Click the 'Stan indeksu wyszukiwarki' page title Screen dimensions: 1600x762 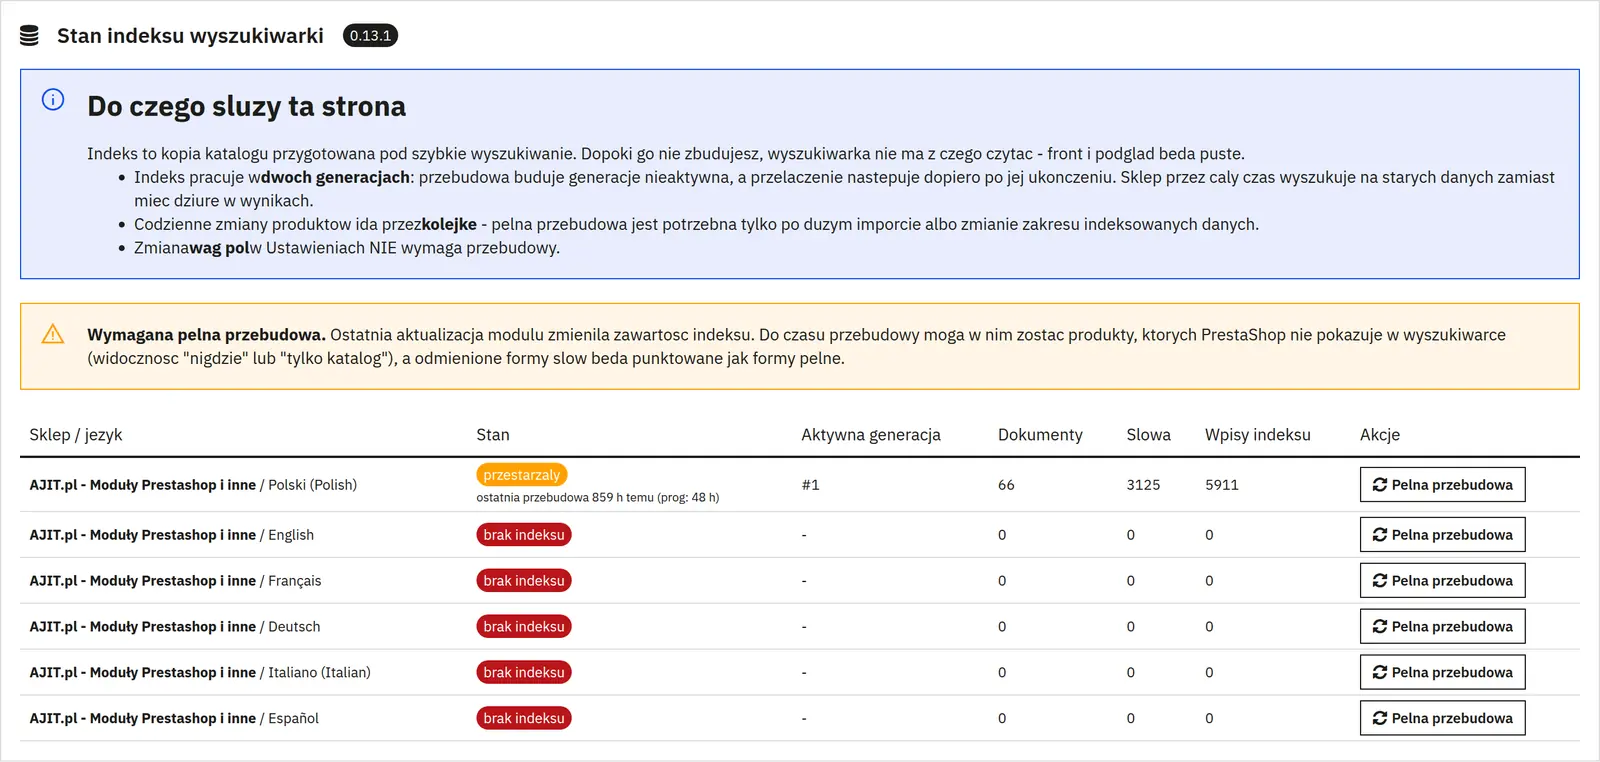(190, 36)
